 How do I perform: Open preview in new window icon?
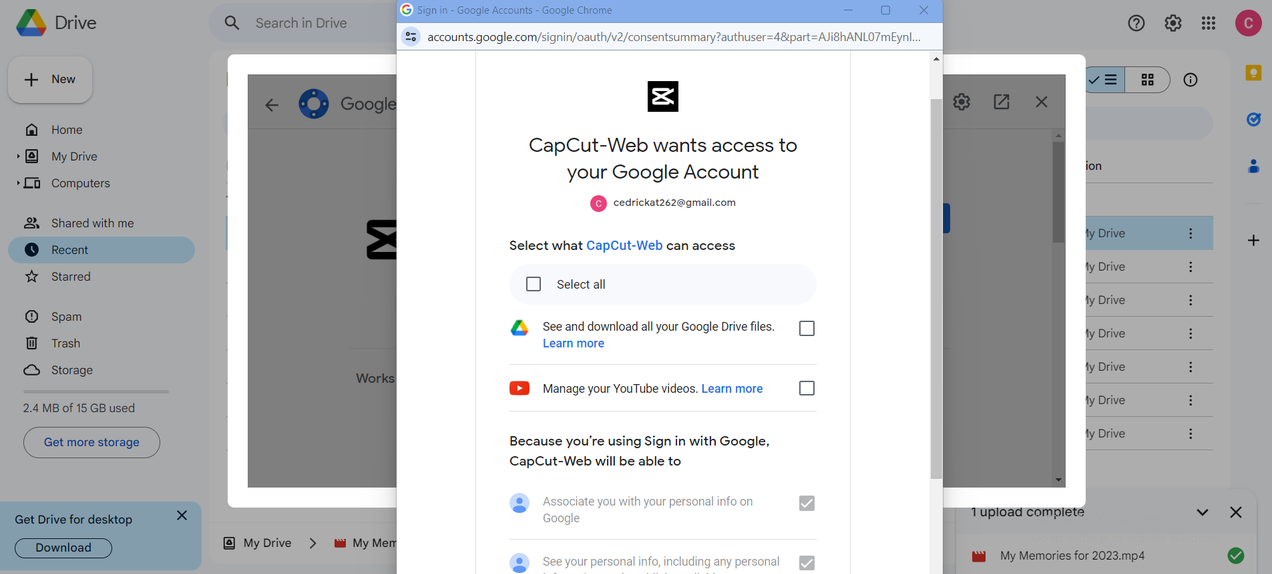point(1001,102)
